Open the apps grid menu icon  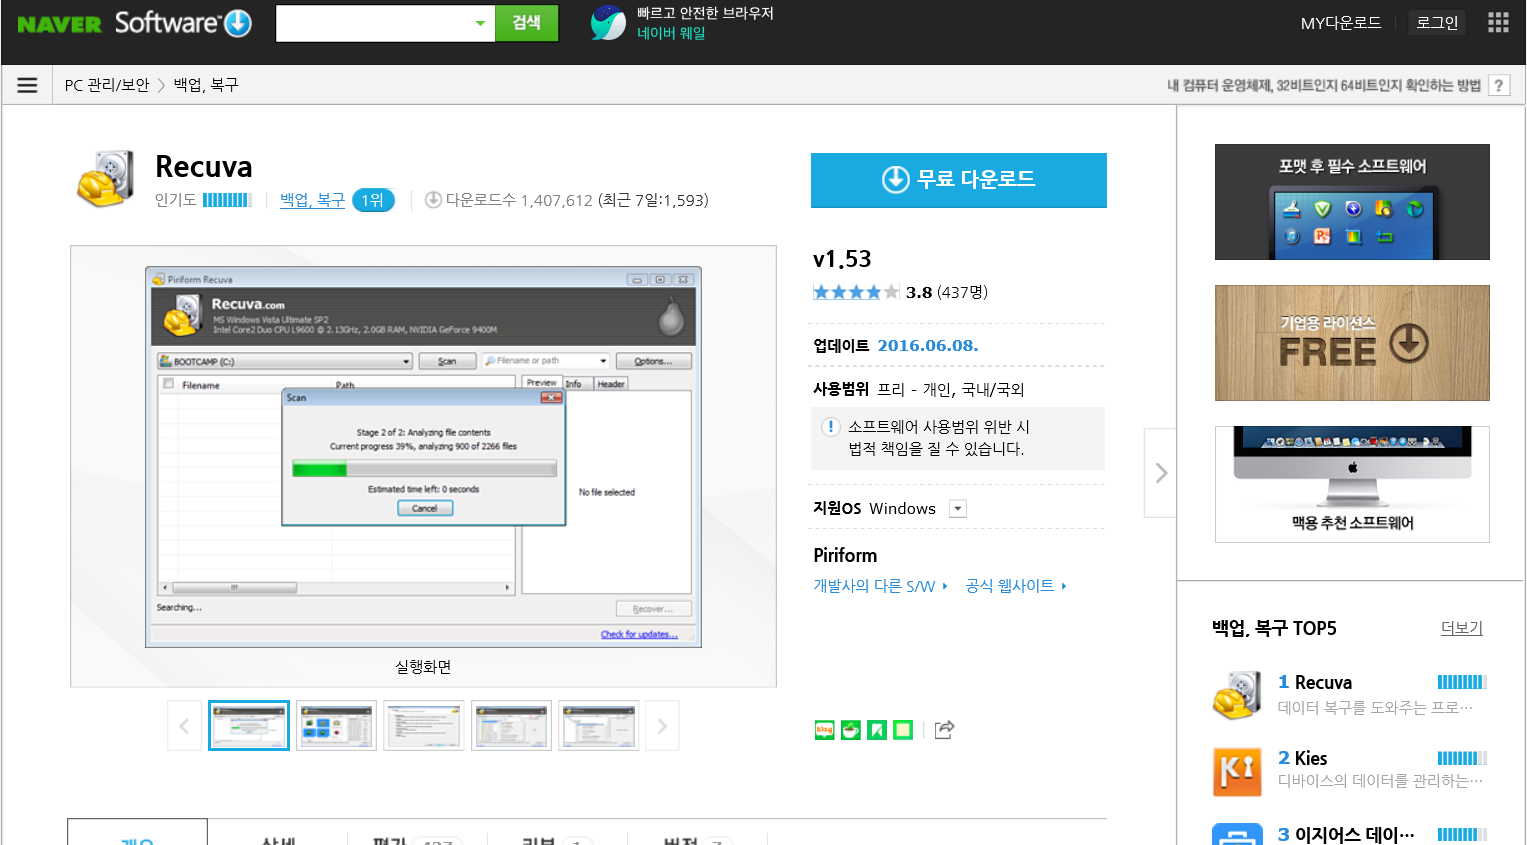point(1498,23)
